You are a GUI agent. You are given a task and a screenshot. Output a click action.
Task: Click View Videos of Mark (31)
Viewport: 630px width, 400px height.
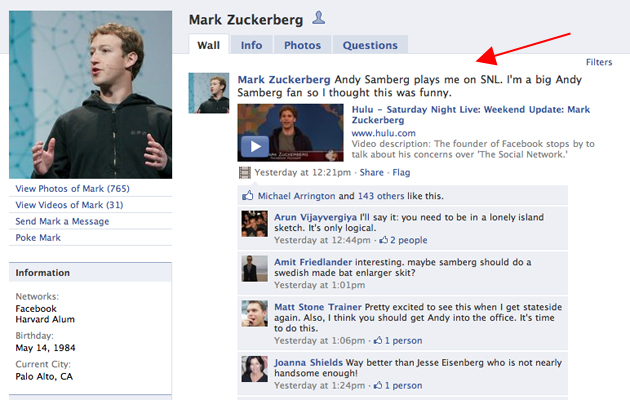point(69,205)
